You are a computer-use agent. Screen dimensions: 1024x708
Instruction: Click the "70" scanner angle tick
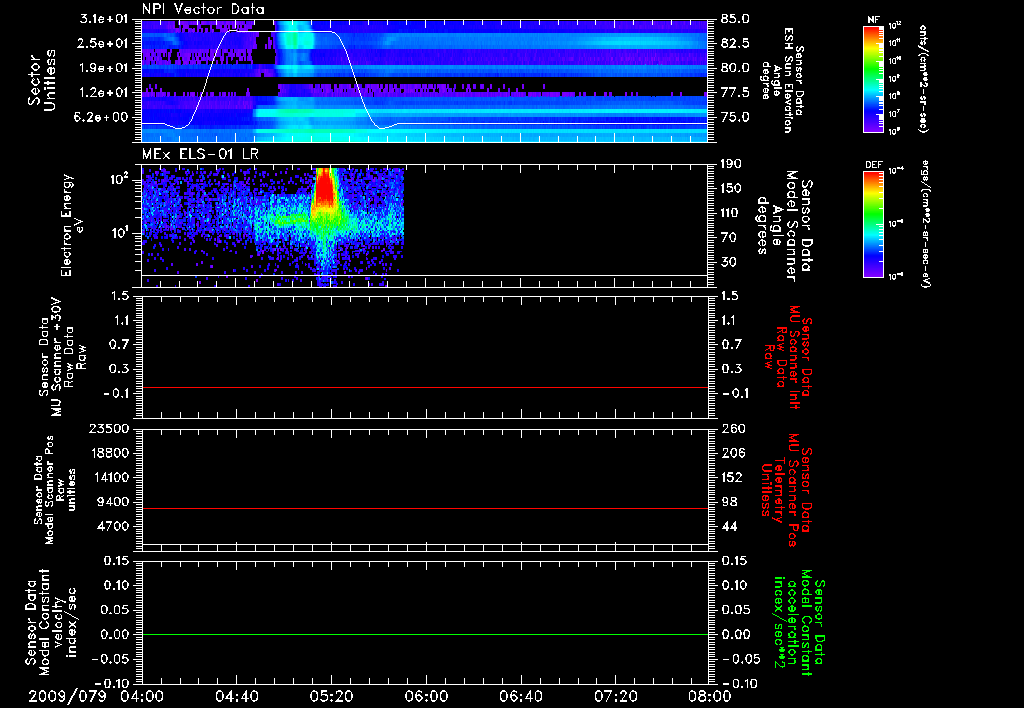728,238
